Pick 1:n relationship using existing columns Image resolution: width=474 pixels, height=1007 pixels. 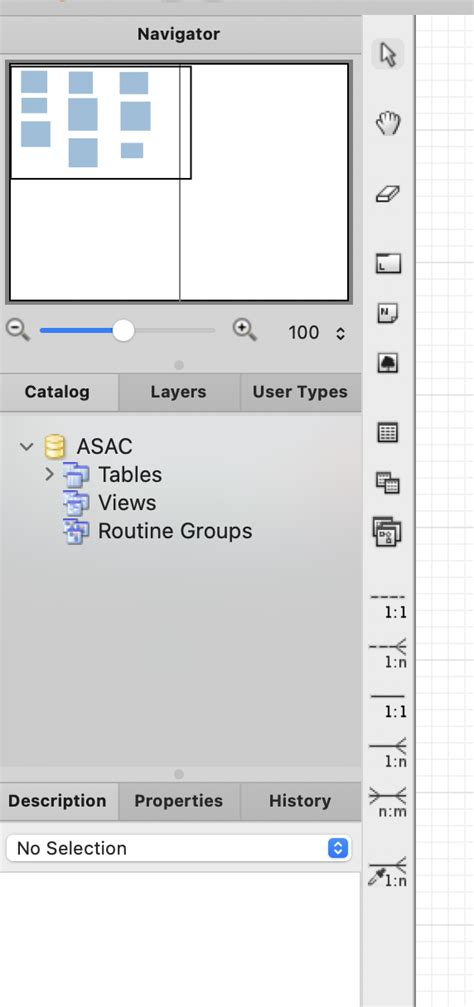388,871
